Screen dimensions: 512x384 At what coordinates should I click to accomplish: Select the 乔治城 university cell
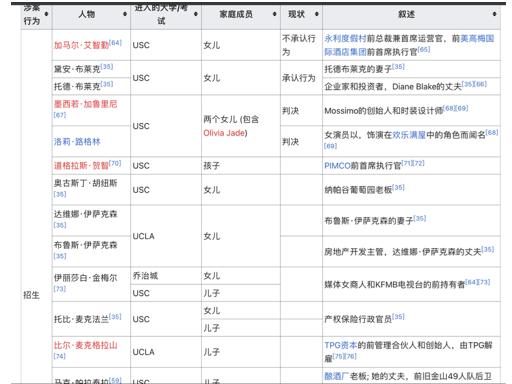(145, 276)
